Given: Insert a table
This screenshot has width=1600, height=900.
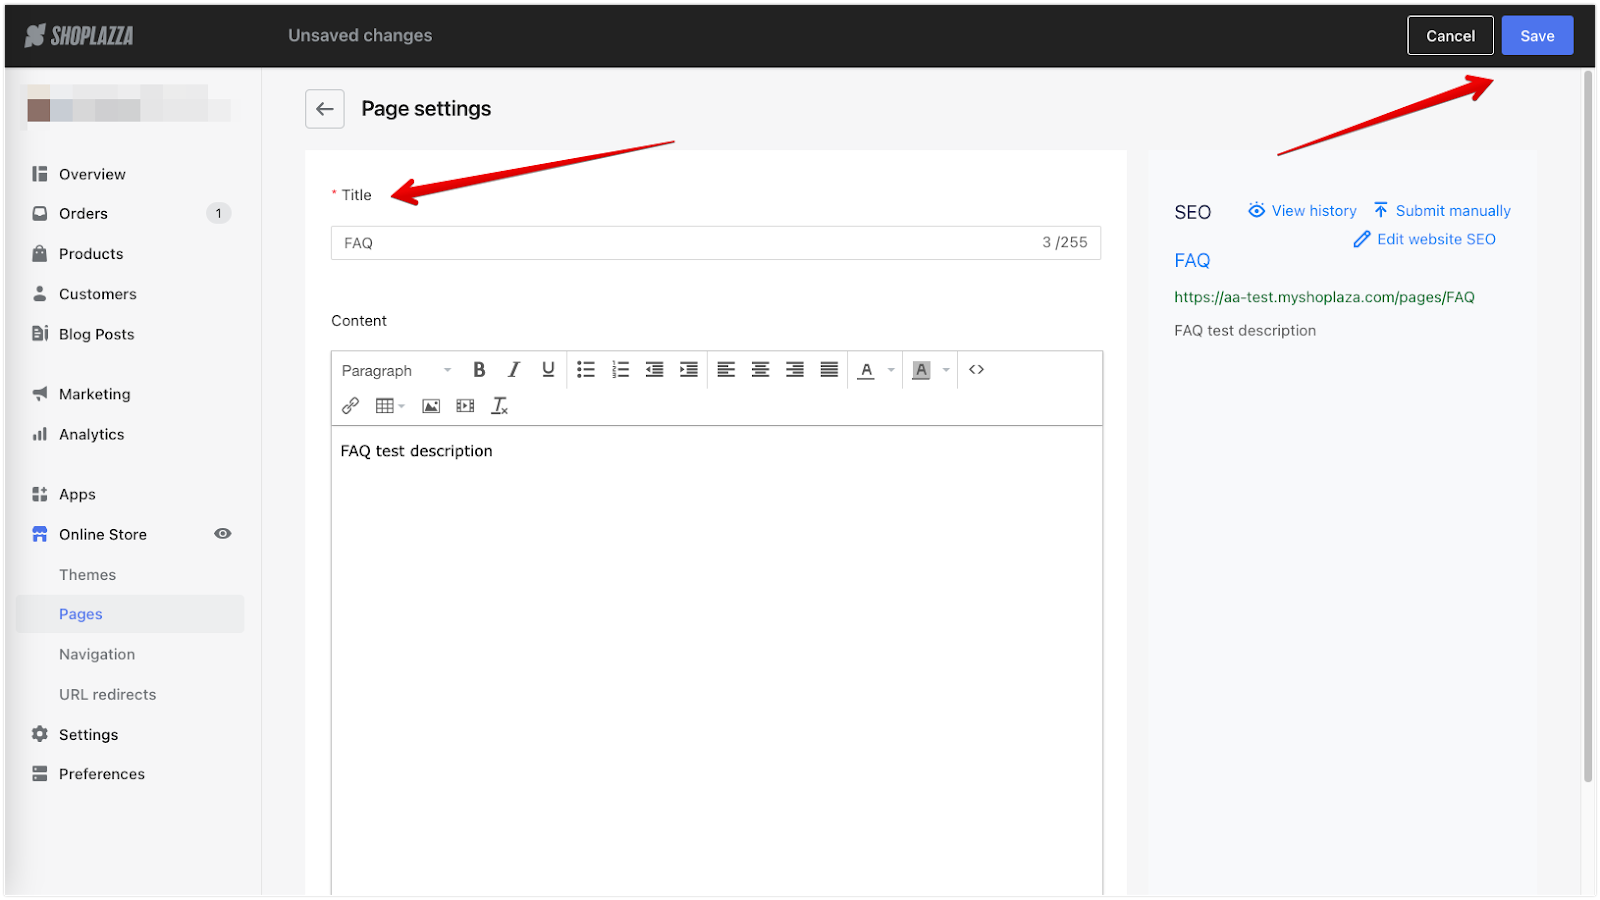Looking at the screenshot, I should 384,406.
